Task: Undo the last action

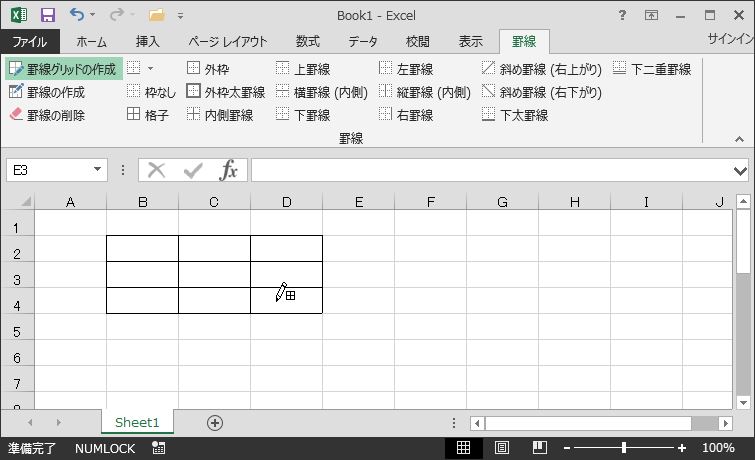Action: point(77,14)
